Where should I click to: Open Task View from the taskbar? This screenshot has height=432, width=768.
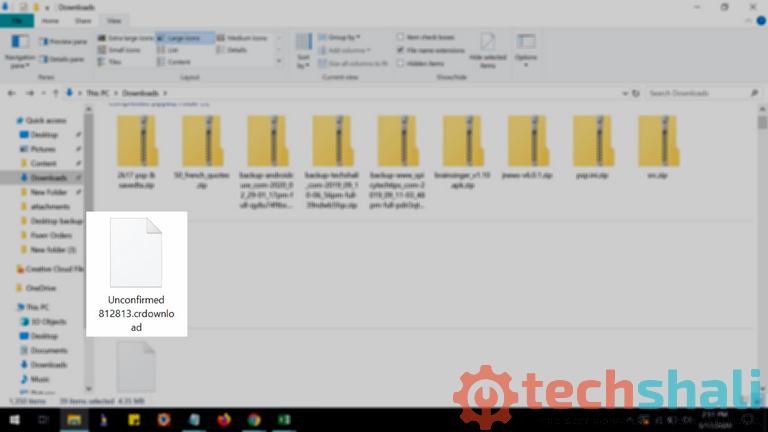[x=44, y=420]
